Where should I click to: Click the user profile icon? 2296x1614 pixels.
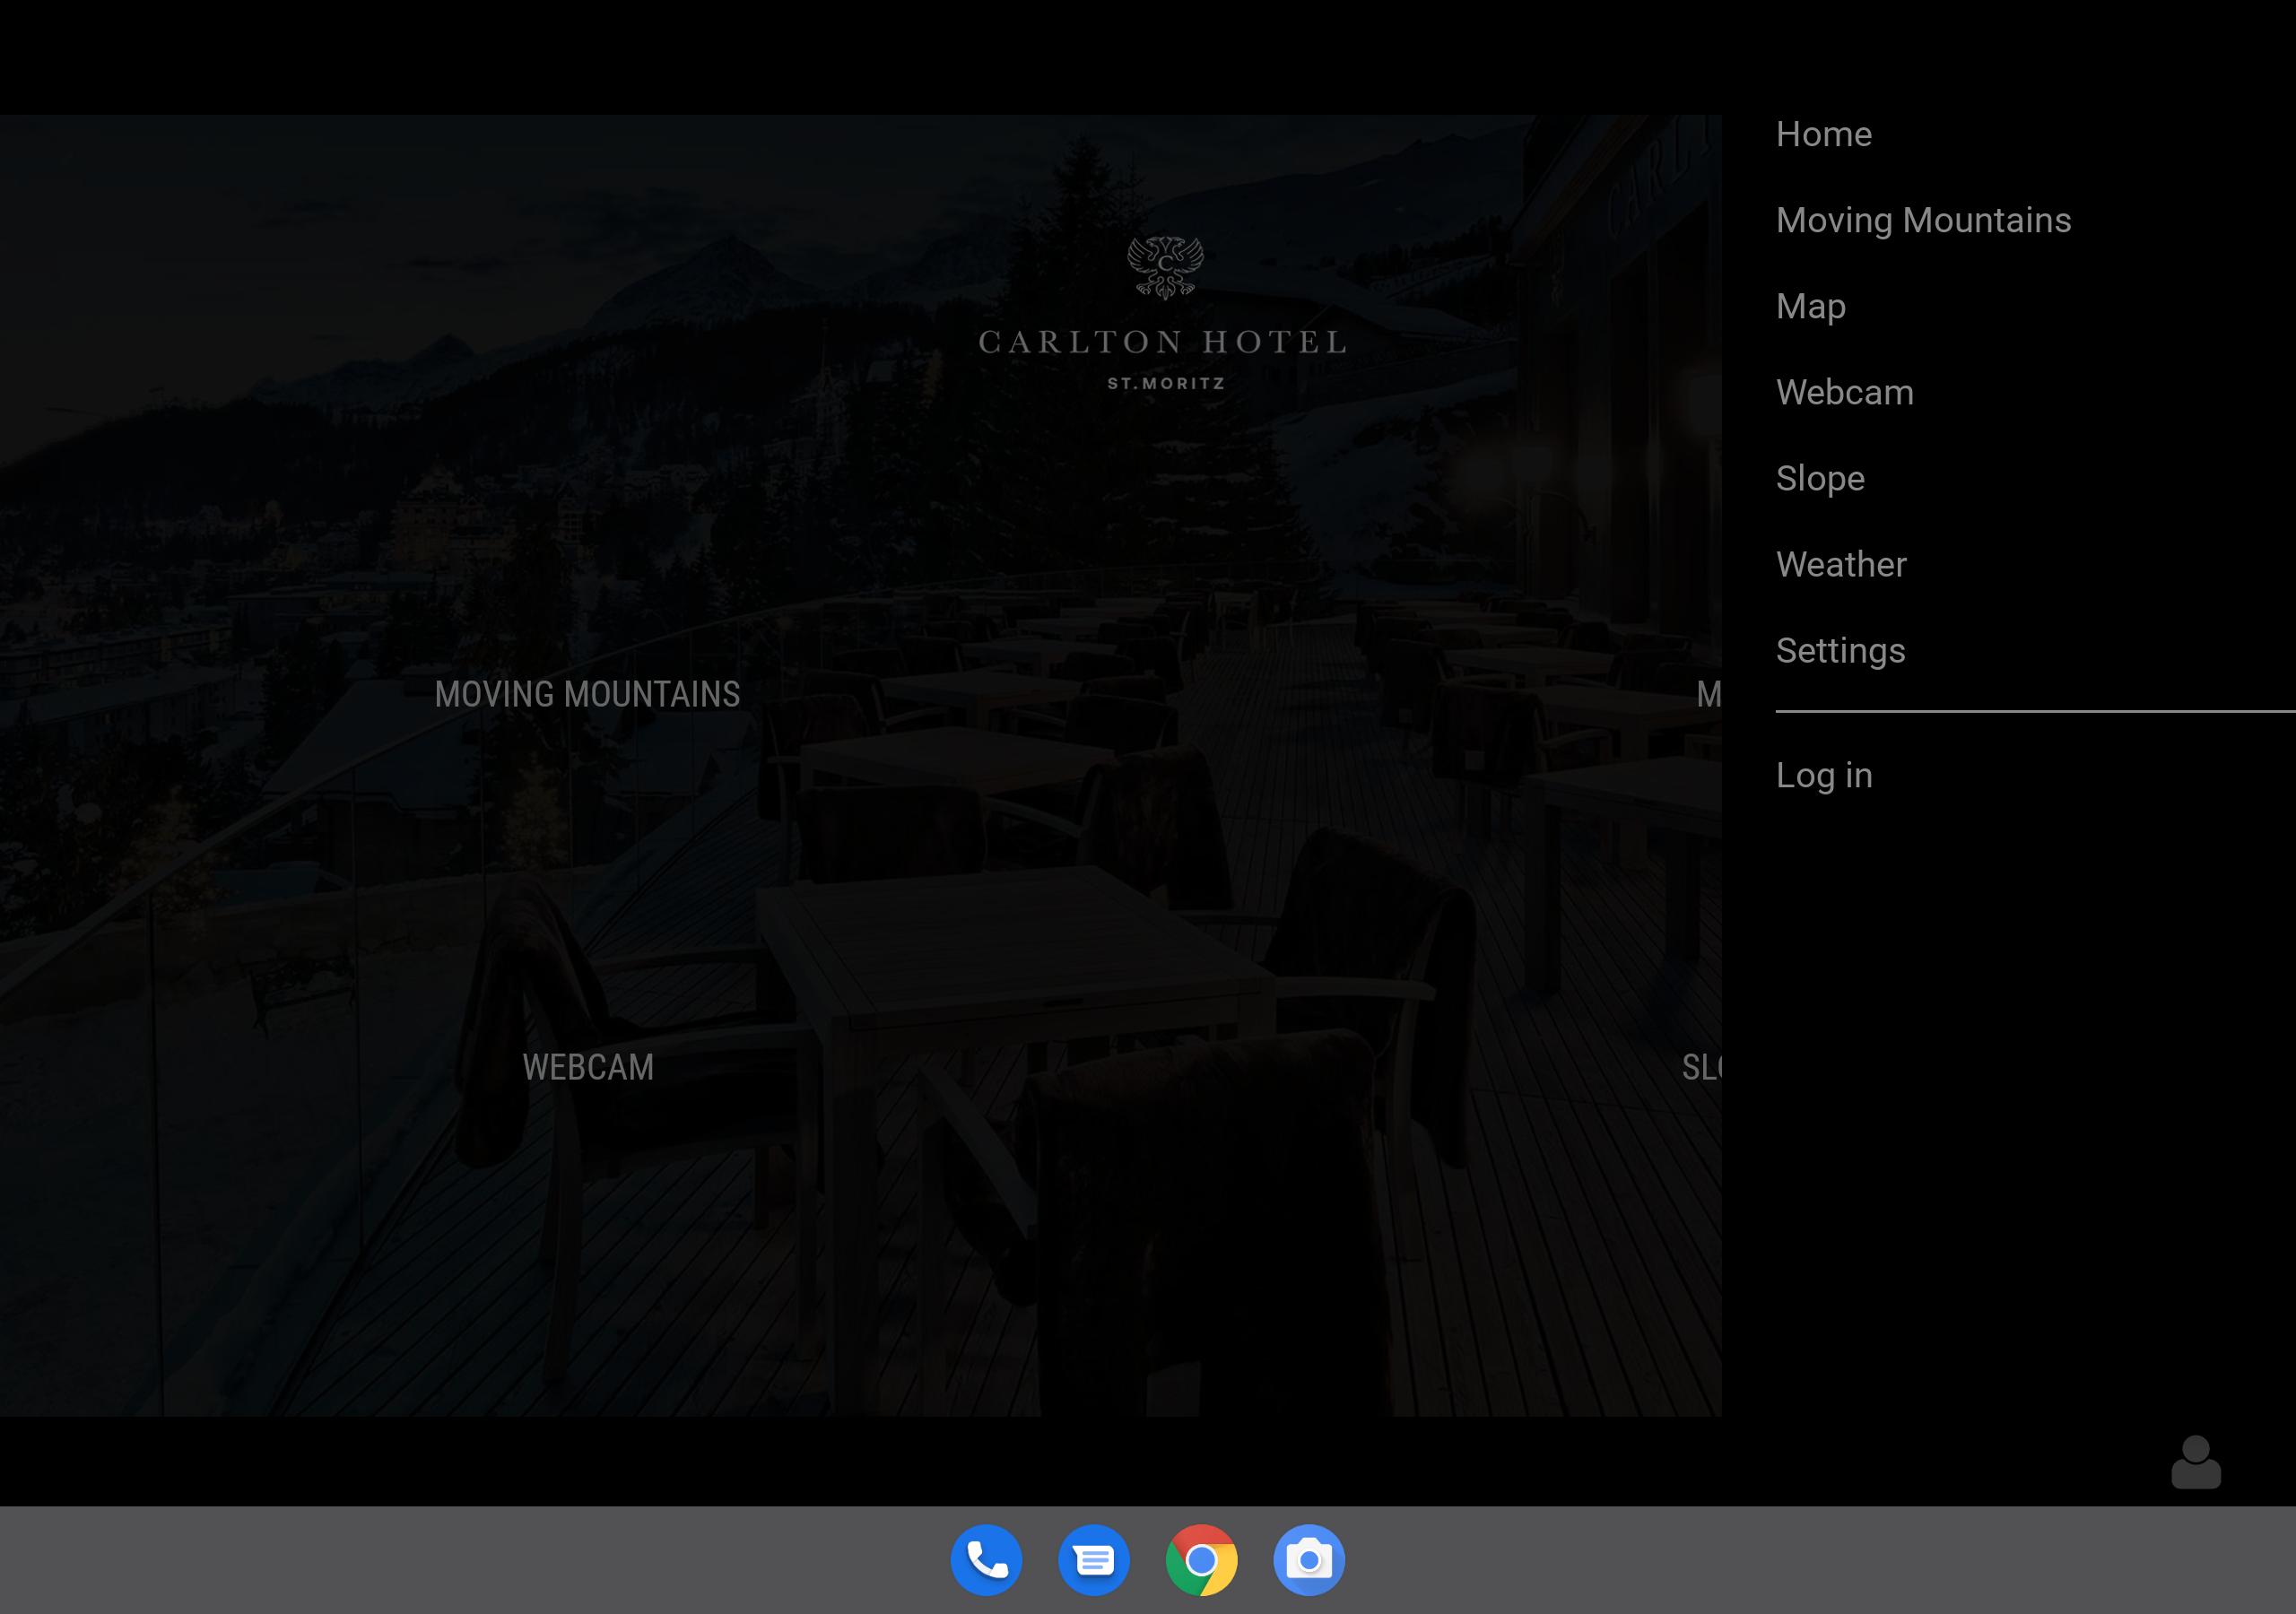click(2196, 1462)
